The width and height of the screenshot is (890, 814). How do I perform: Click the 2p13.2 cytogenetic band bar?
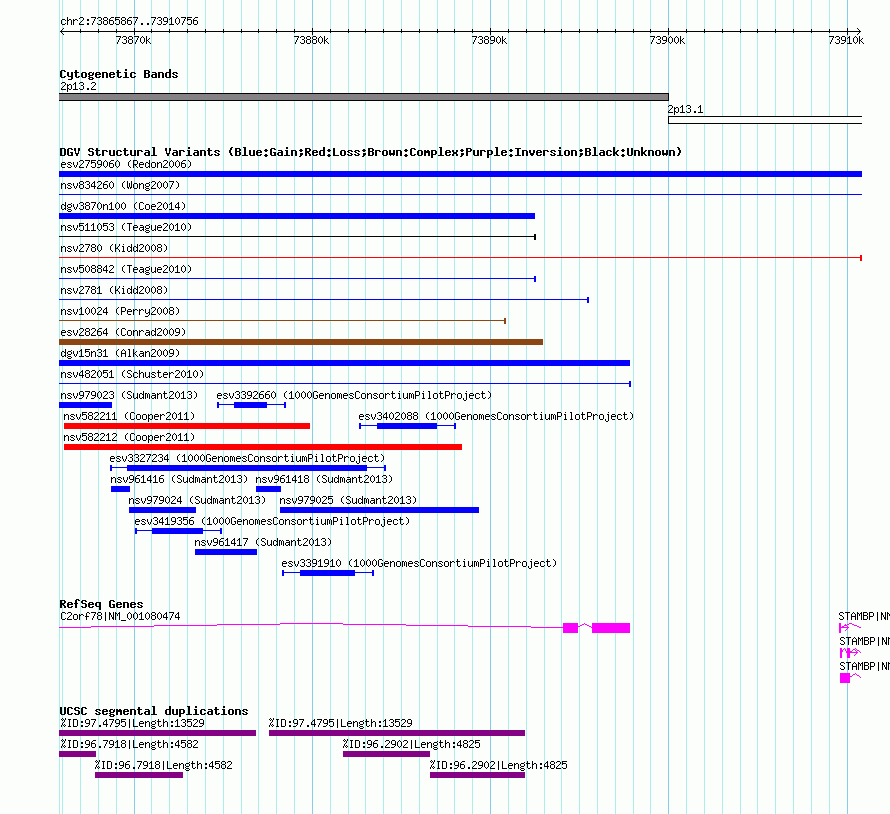click(x=364, y=97)
